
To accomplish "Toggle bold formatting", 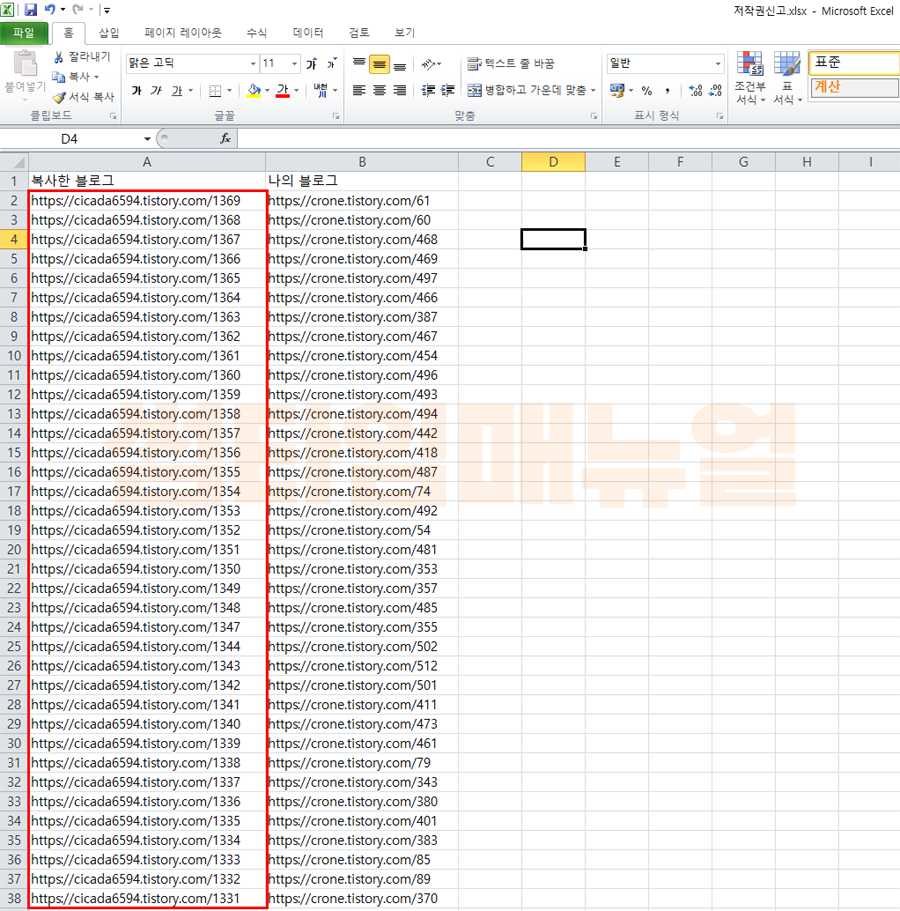I will (x=137, y=91).
